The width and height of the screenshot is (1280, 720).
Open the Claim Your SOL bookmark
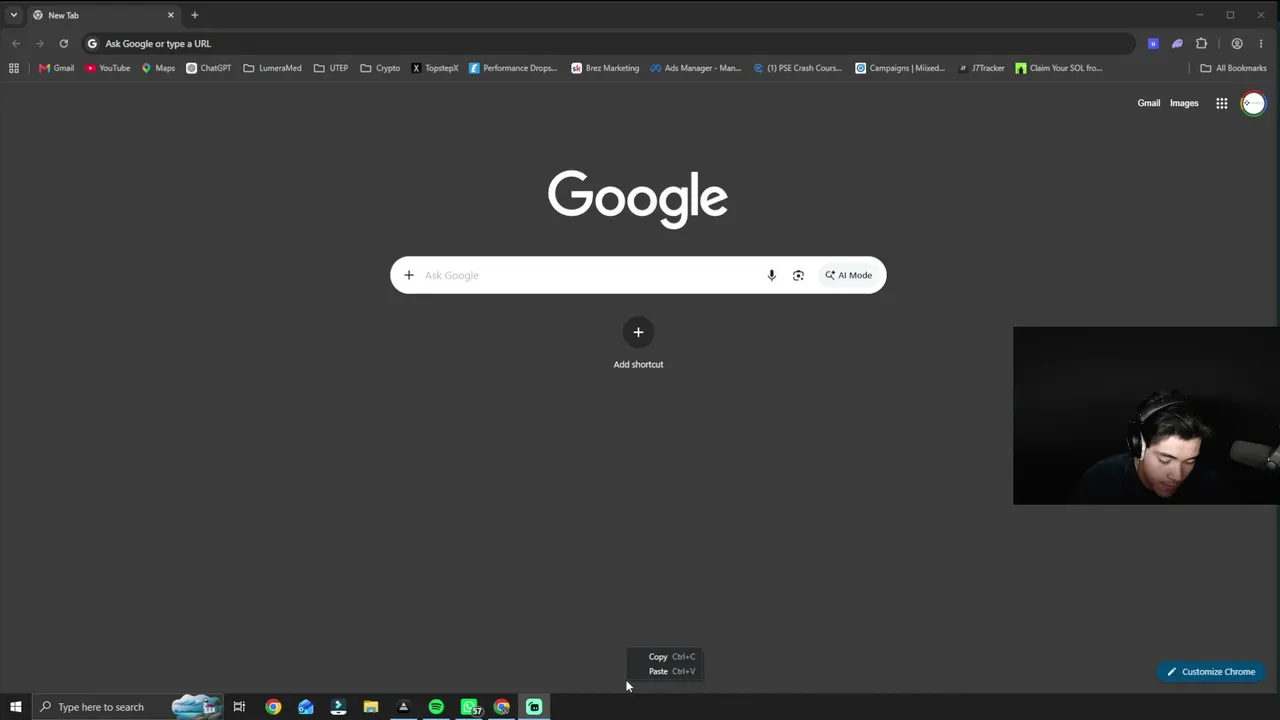[1058, 68]
